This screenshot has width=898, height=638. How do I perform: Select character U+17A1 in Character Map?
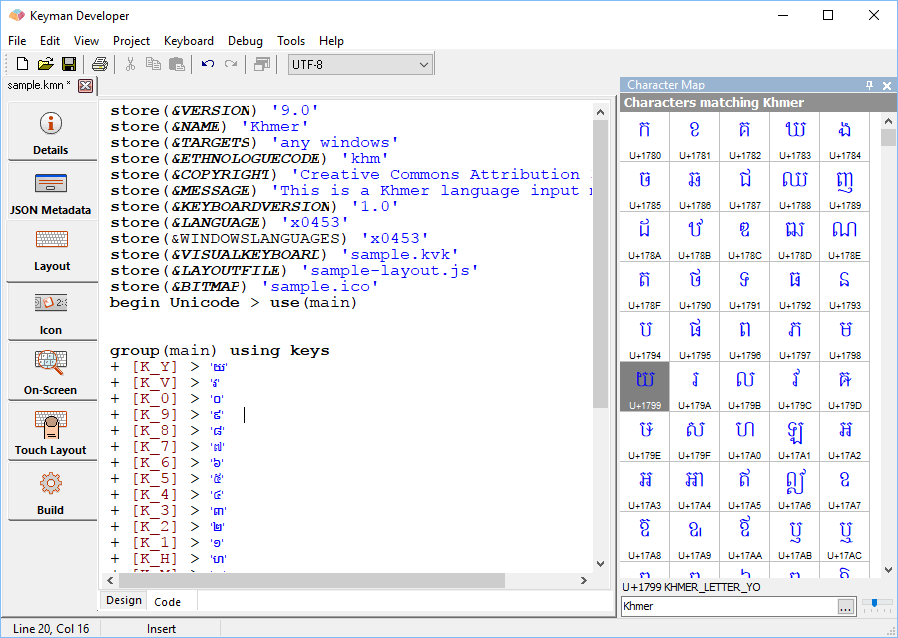[x=795, y=437]
